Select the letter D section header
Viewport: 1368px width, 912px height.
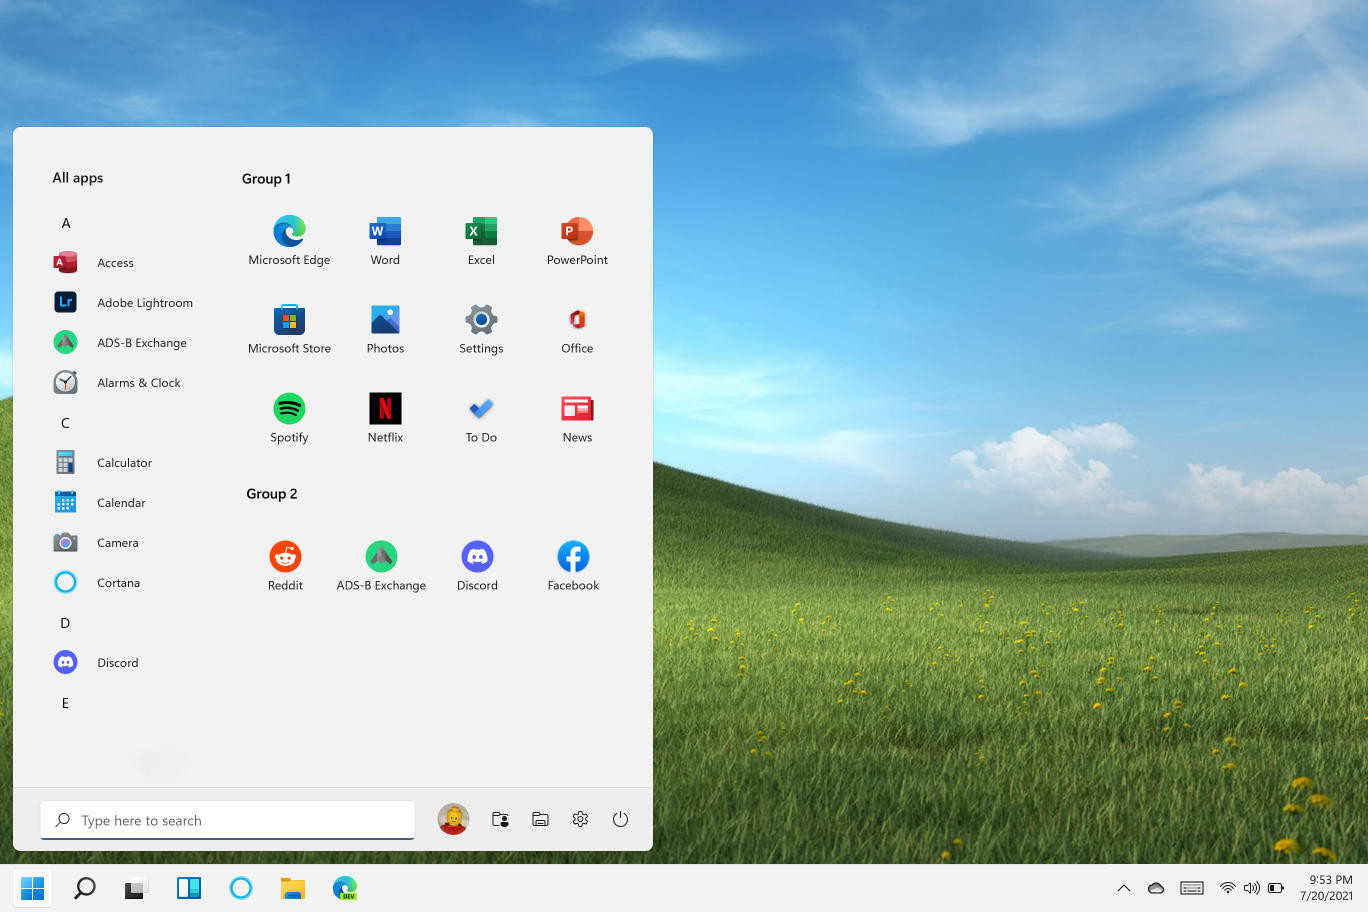click(x=65, y=623)
